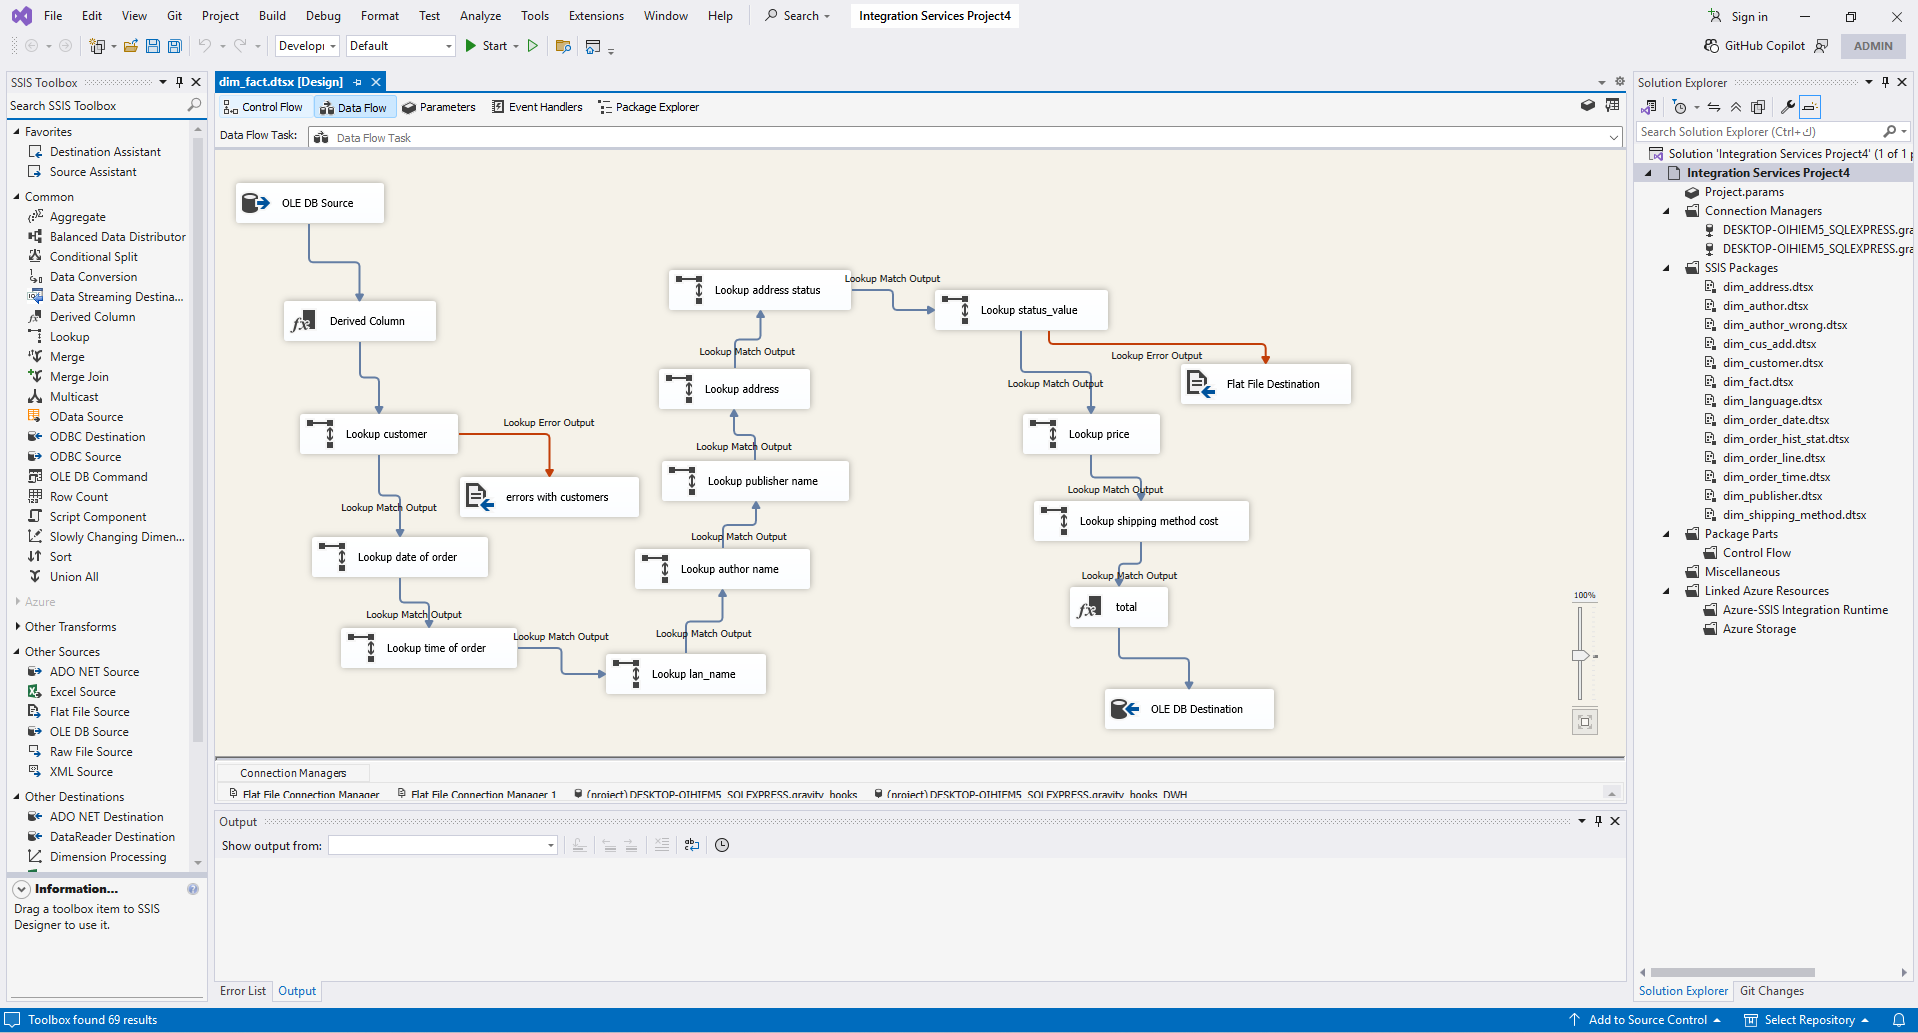This screenshot has height=1033, width=1918.
Task: Open dim_customer.dtsx in Solution Explorer
Action: click(x=1773, y=363)
